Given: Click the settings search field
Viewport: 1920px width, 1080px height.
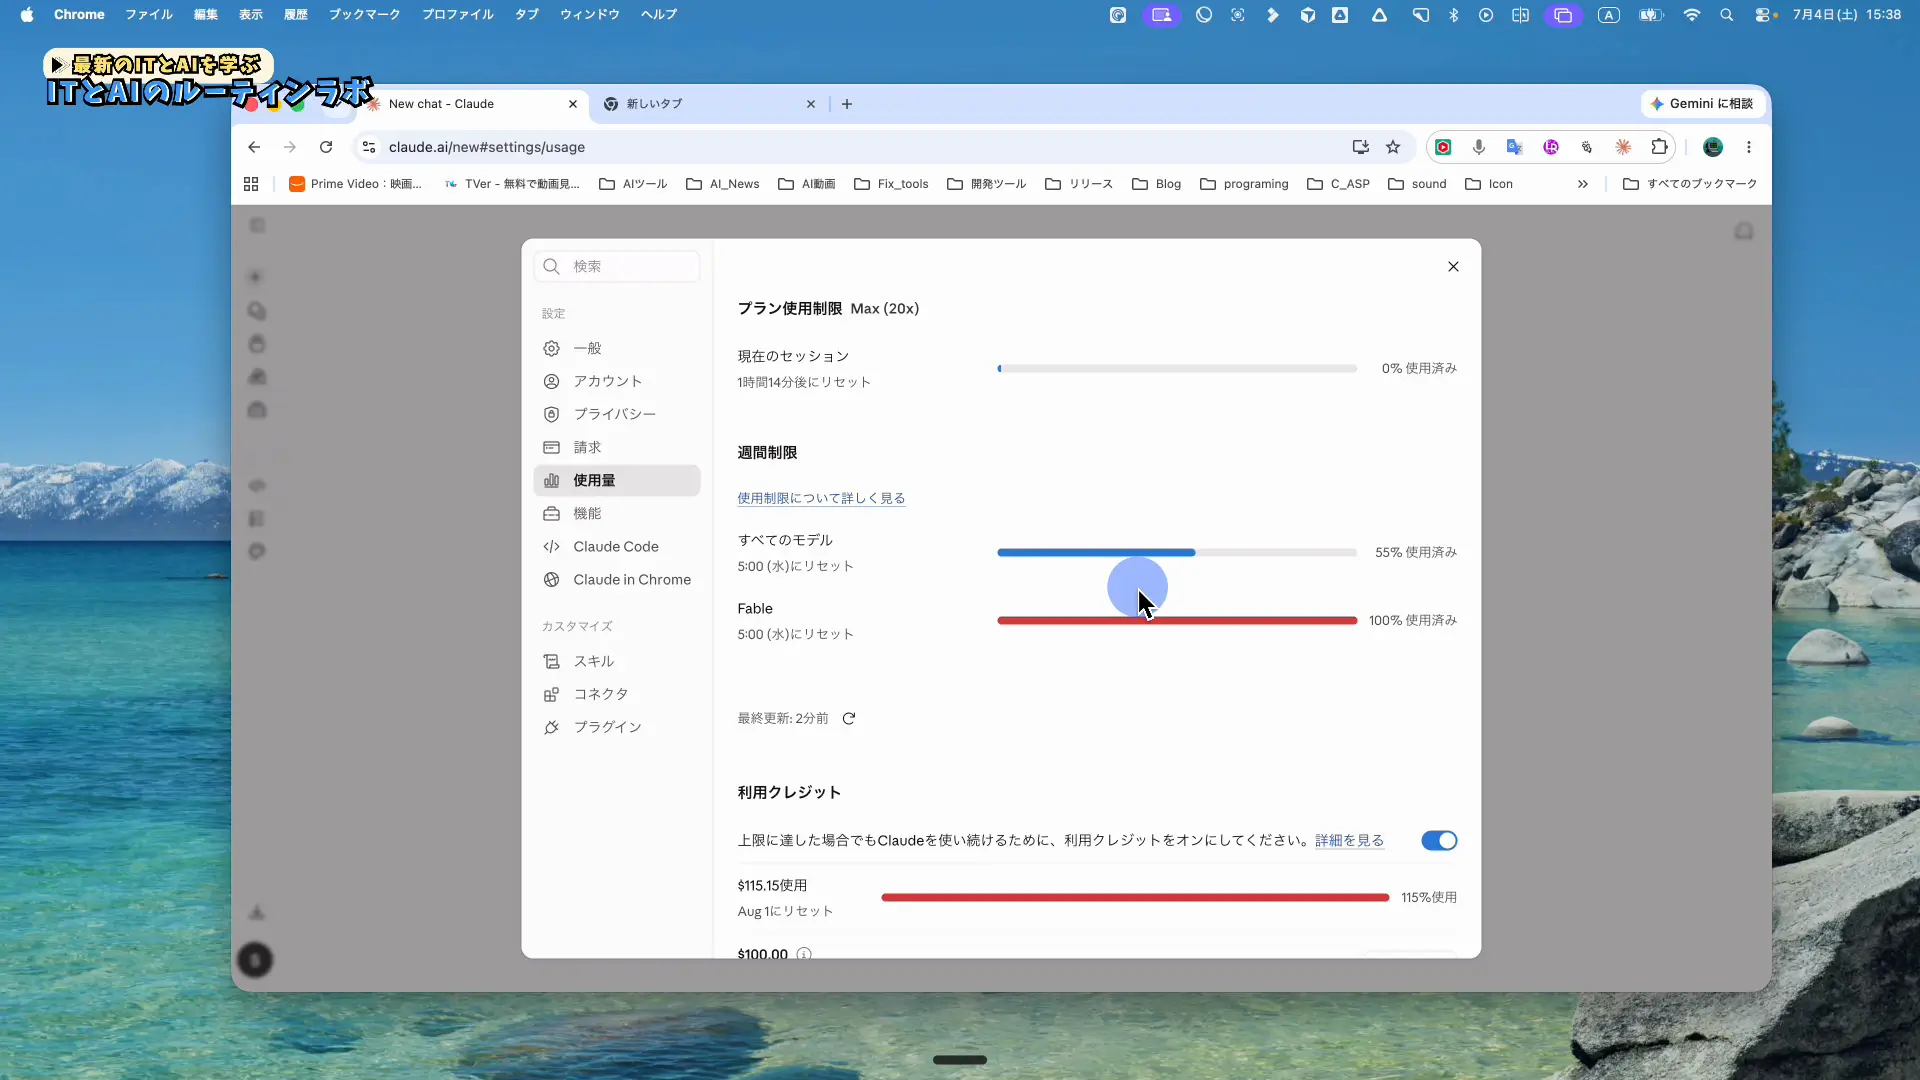Looking at the screenshot, I should coord(617,266).
